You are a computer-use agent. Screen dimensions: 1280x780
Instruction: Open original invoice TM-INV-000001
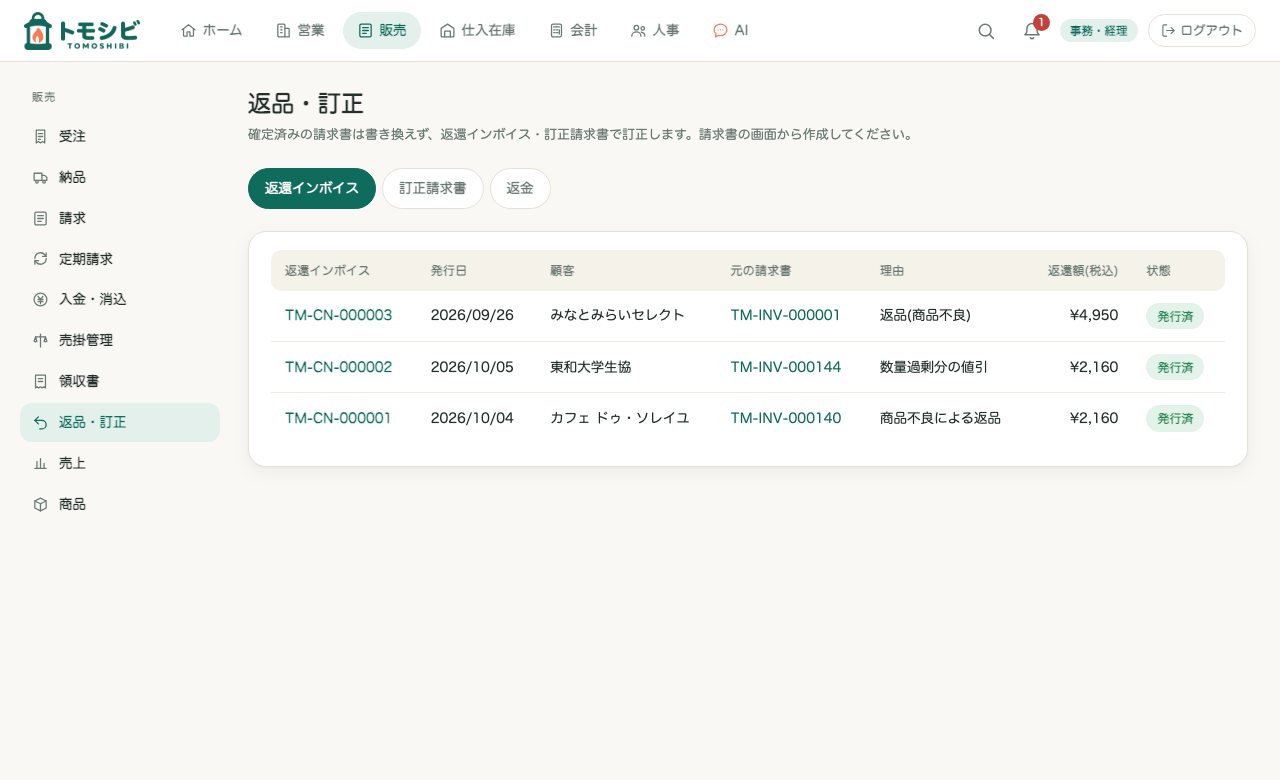(785, 315)
